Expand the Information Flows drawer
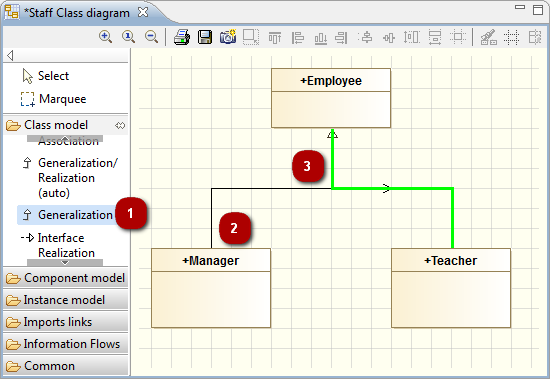 [x=66, y=344]
